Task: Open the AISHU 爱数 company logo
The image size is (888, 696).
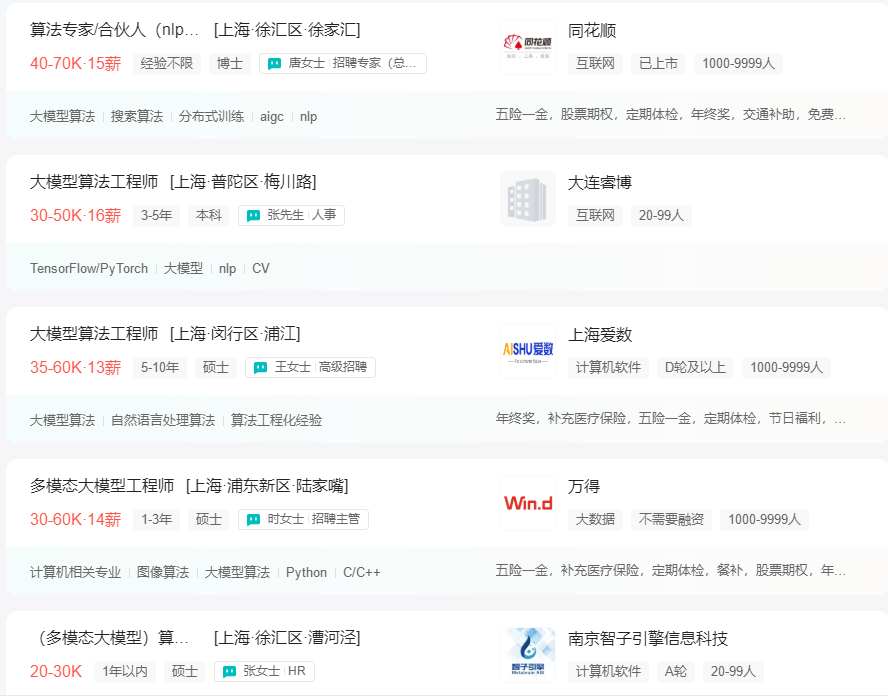Action: click(528, 351)
